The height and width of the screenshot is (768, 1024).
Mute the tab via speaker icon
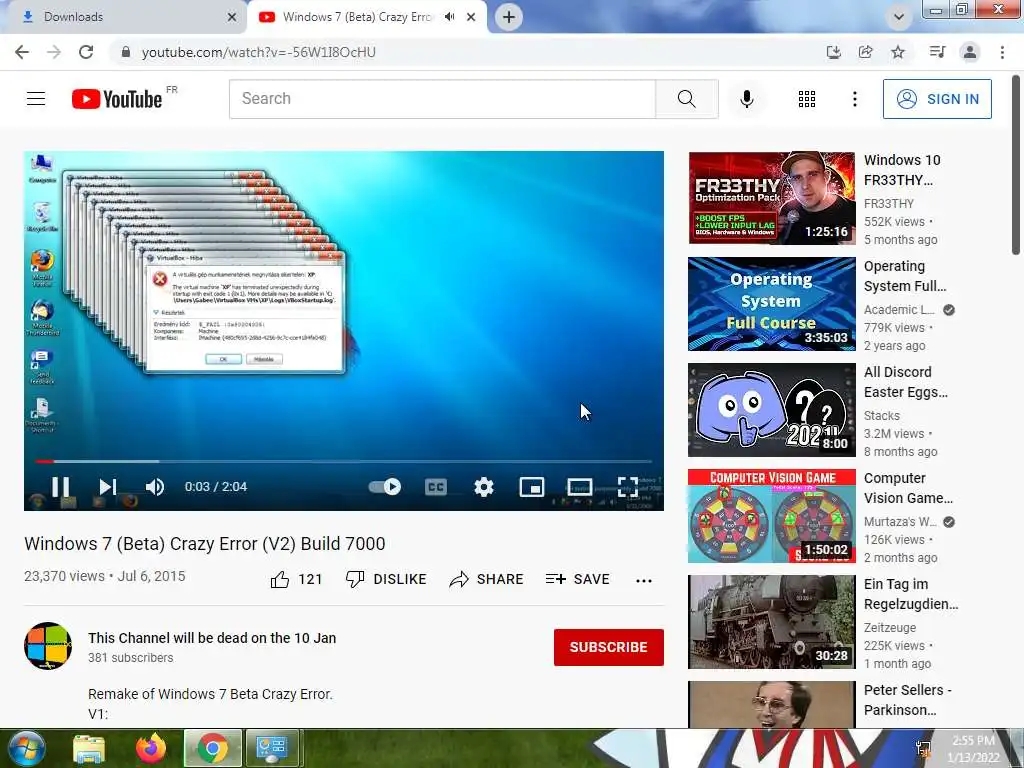point(449,17)
